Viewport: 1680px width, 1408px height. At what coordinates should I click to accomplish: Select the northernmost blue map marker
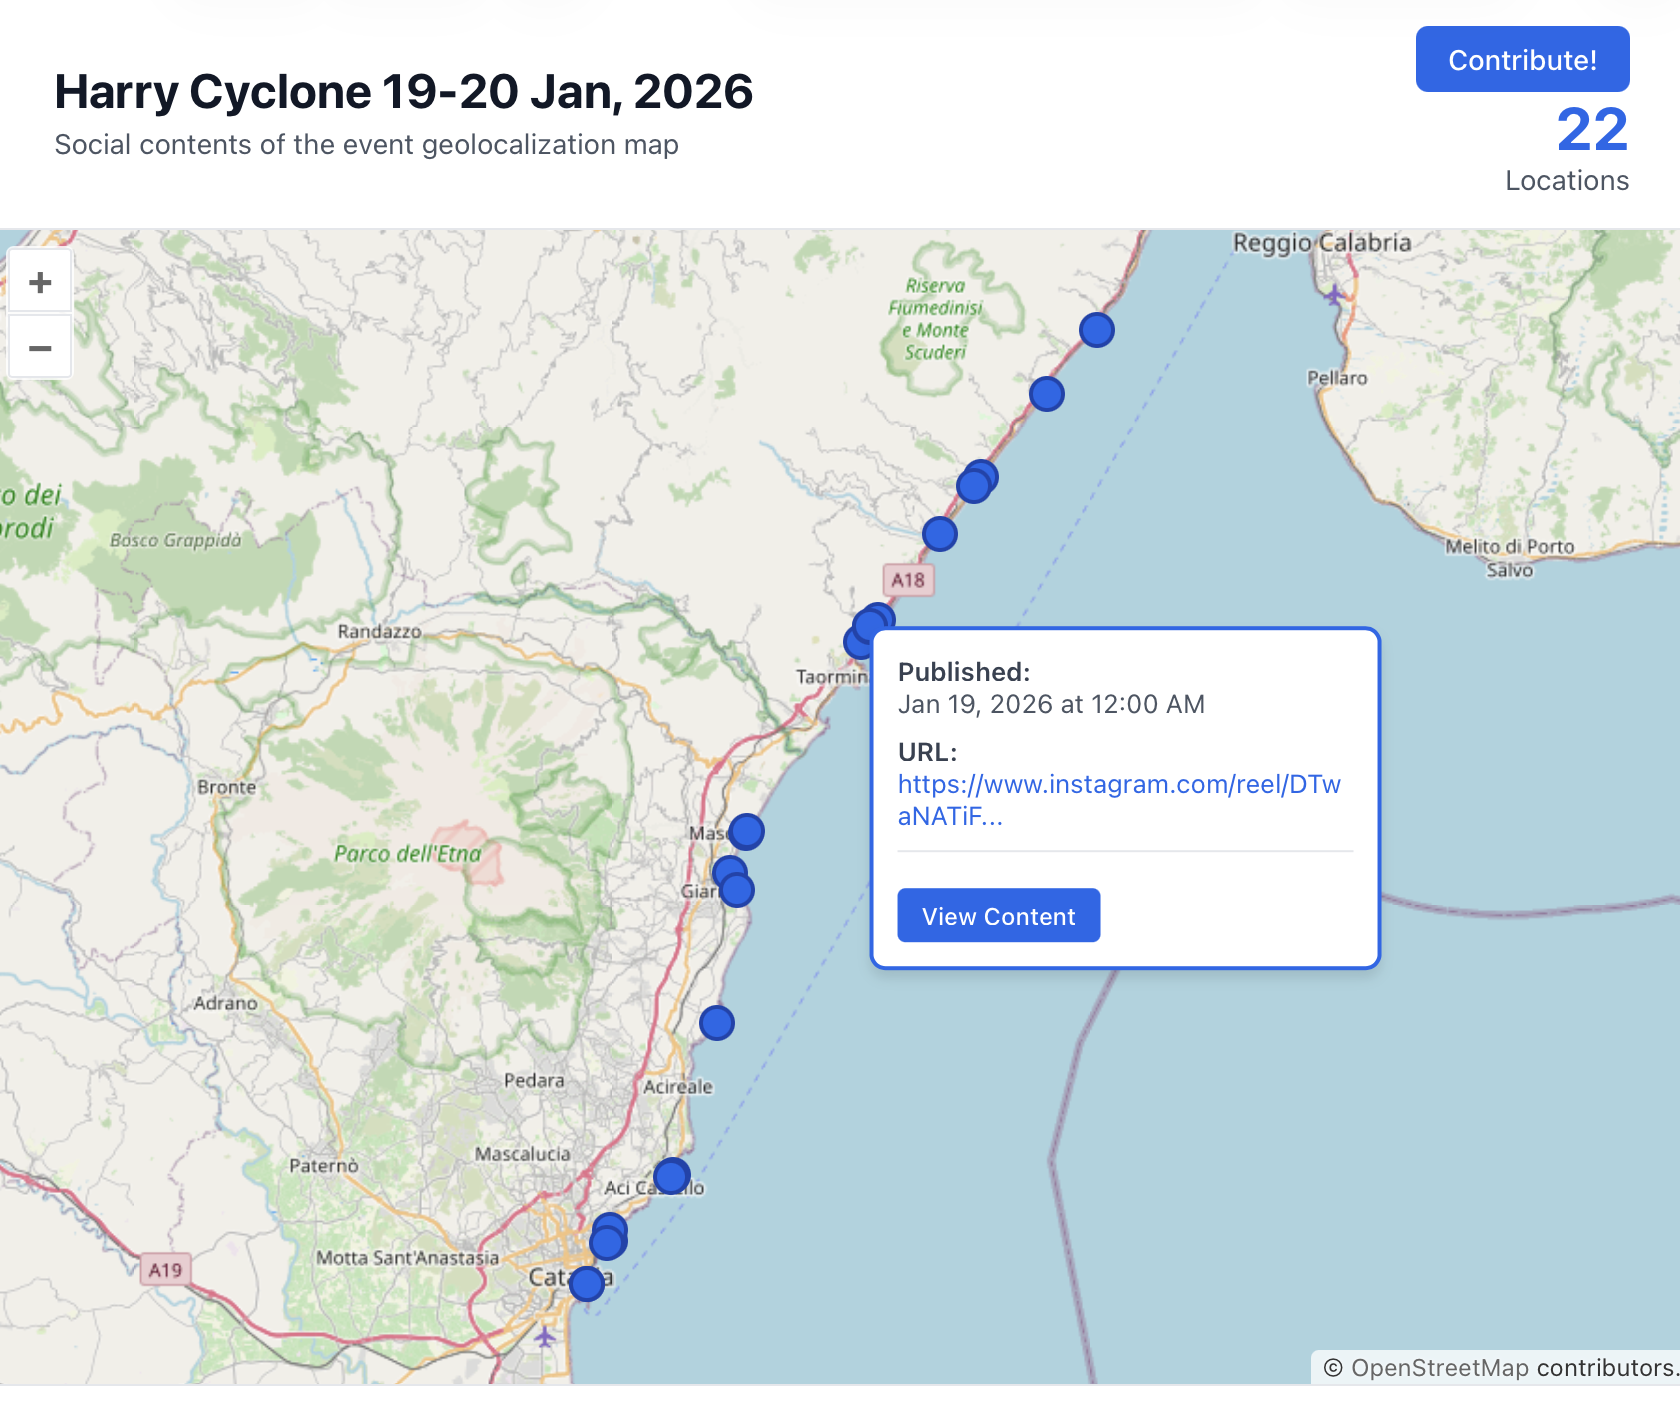pyautogui.click(x=1096, y=330)
